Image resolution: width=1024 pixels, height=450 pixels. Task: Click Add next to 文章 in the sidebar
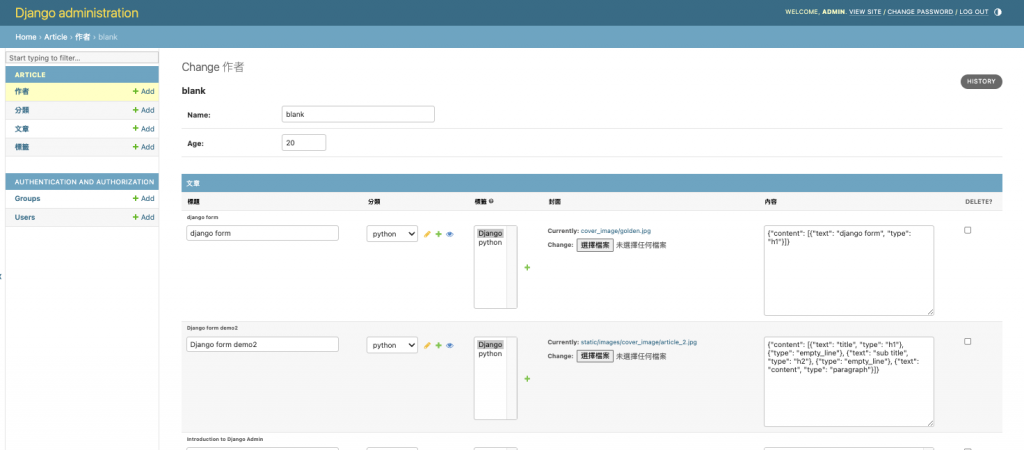(144, 129)
